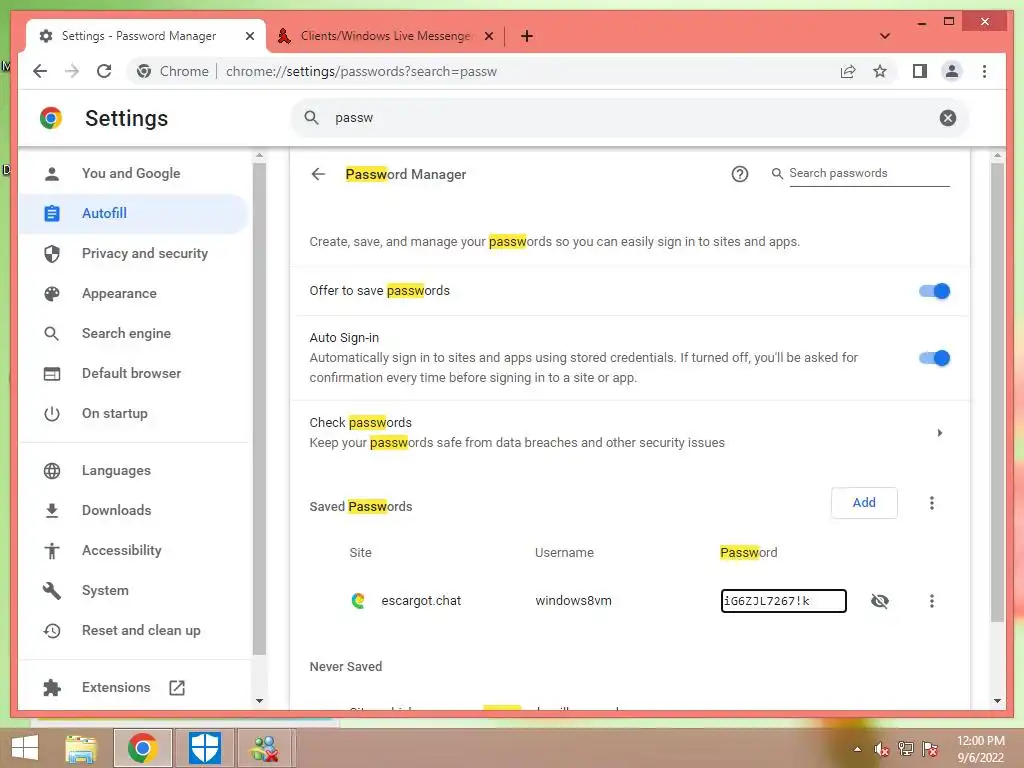This screenshot has width=1024, height=768.
Task: Clear the settings search with X icon
Action: click(948, 118)
